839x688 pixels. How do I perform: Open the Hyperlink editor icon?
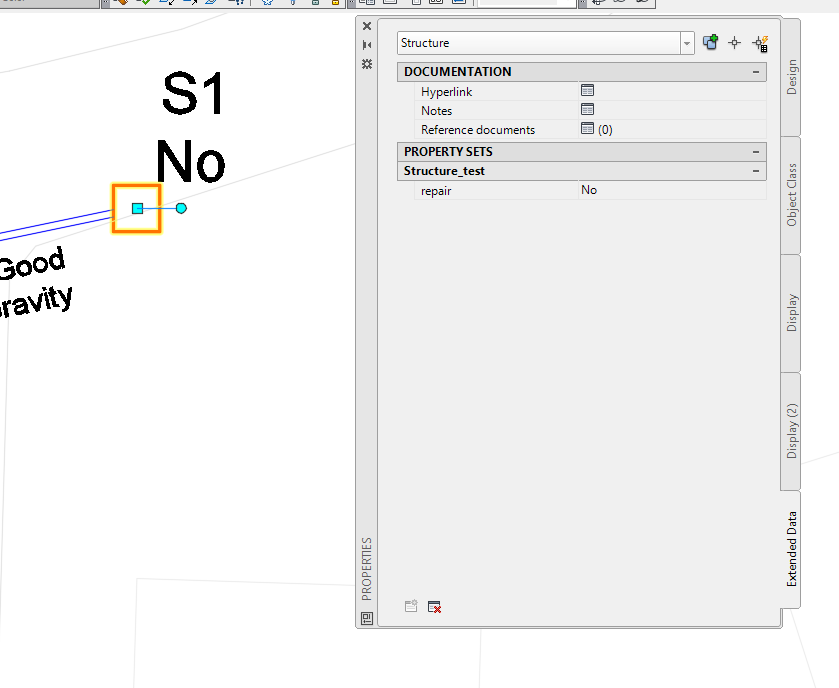[x=588, y=90]
